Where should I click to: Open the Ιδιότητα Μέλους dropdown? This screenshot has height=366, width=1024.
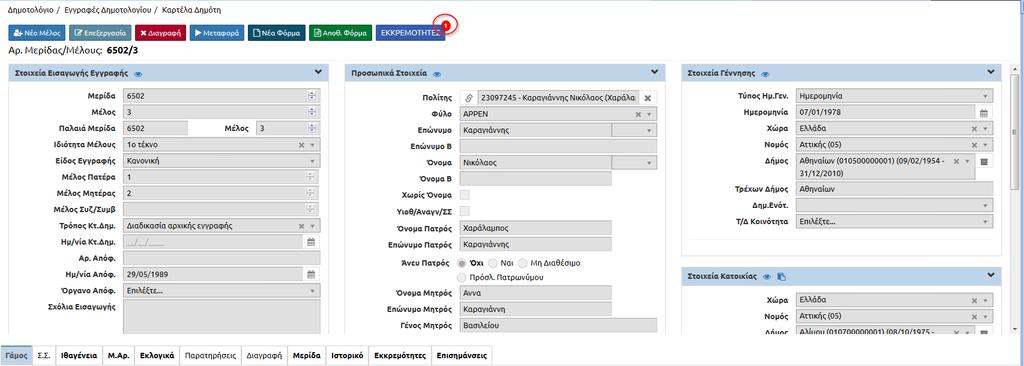tap(312, 145)
